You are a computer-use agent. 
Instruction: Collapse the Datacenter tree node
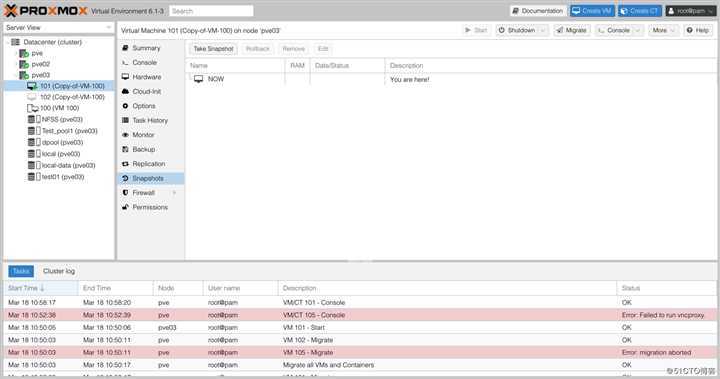[x=7, y=42]
